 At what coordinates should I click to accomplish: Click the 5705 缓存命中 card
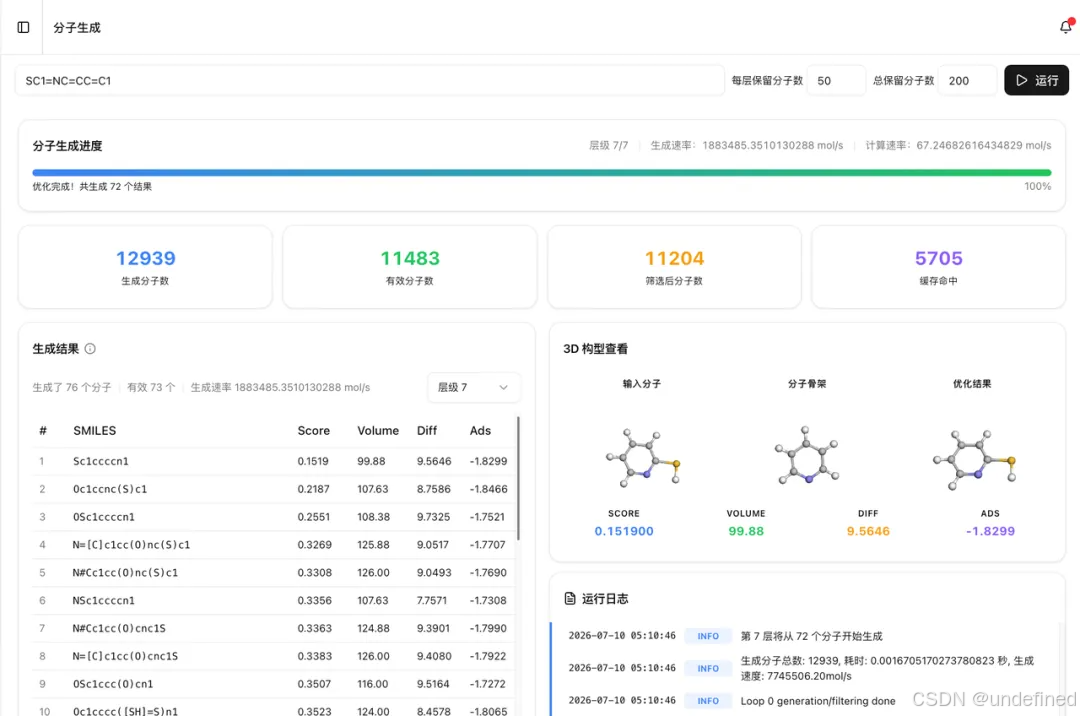click(x=939, y=267)
